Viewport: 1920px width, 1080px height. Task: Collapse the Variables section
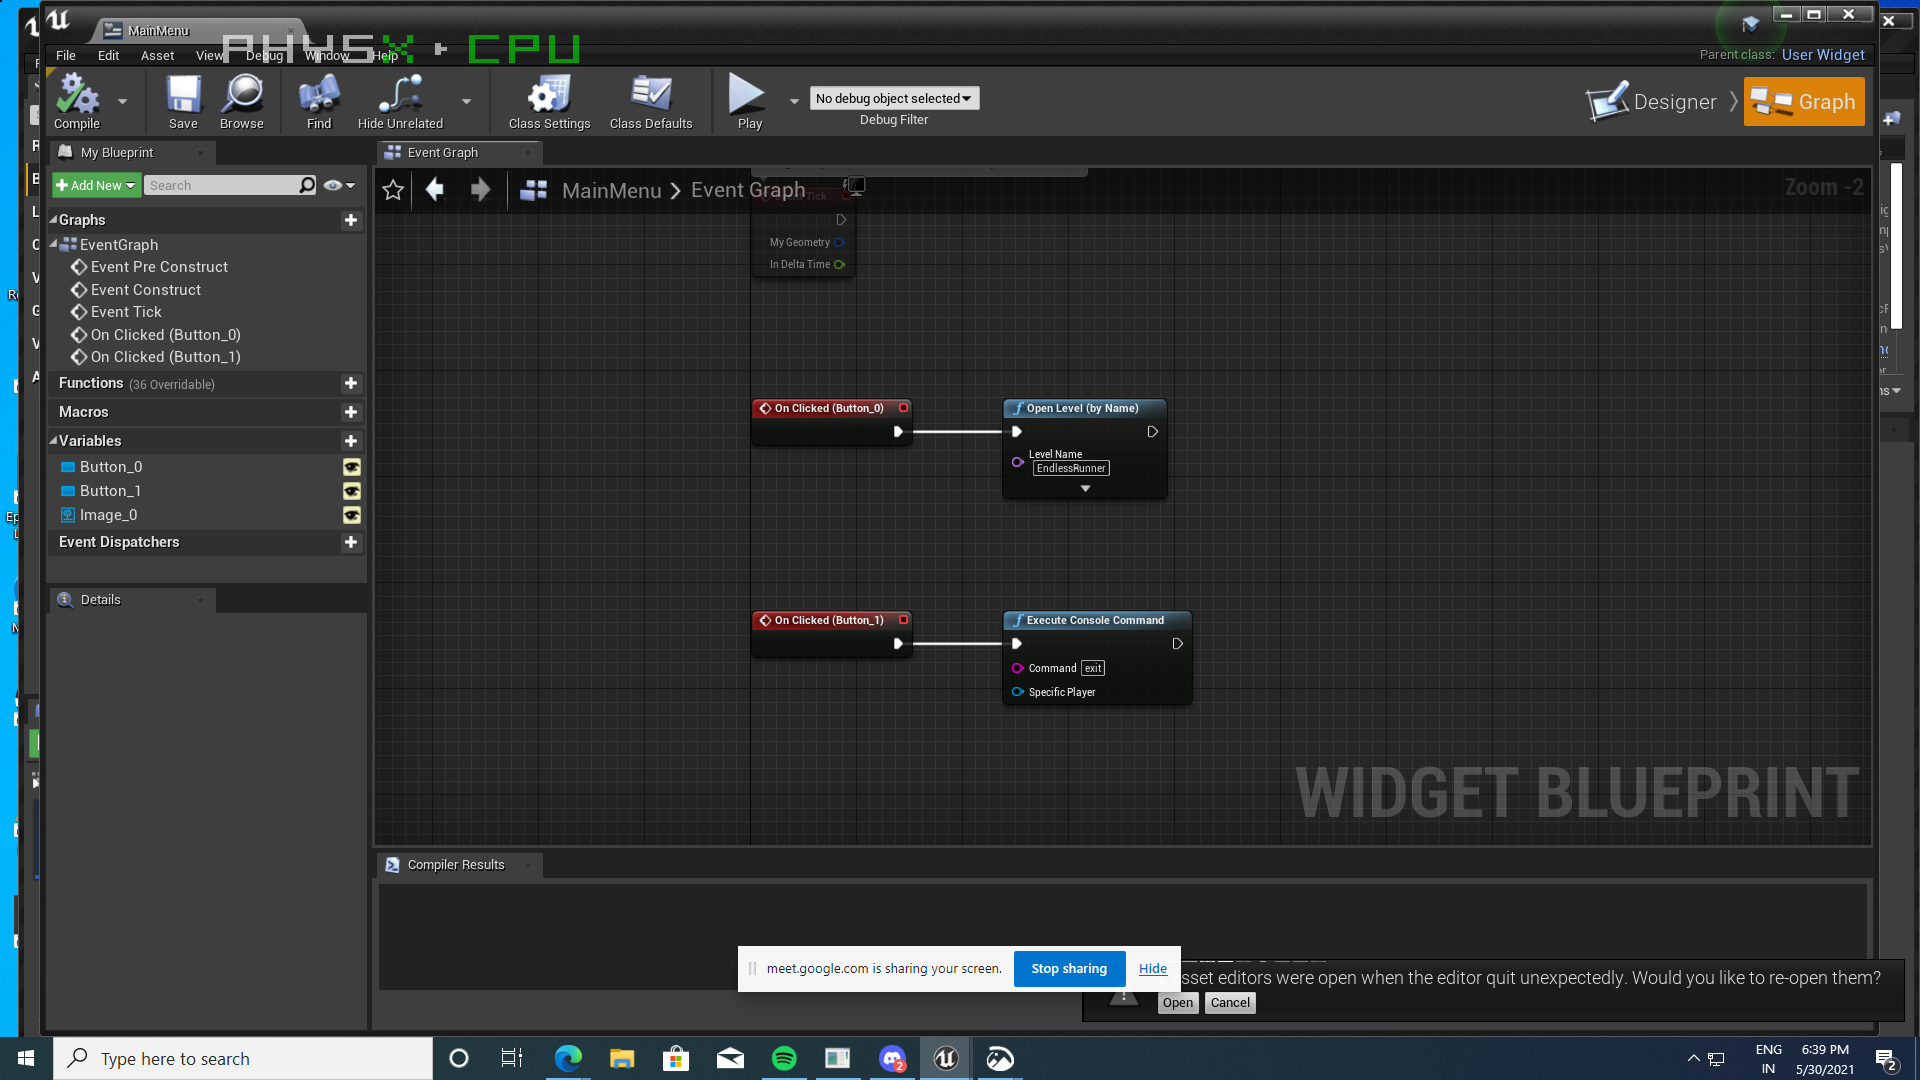click(54, 441)
